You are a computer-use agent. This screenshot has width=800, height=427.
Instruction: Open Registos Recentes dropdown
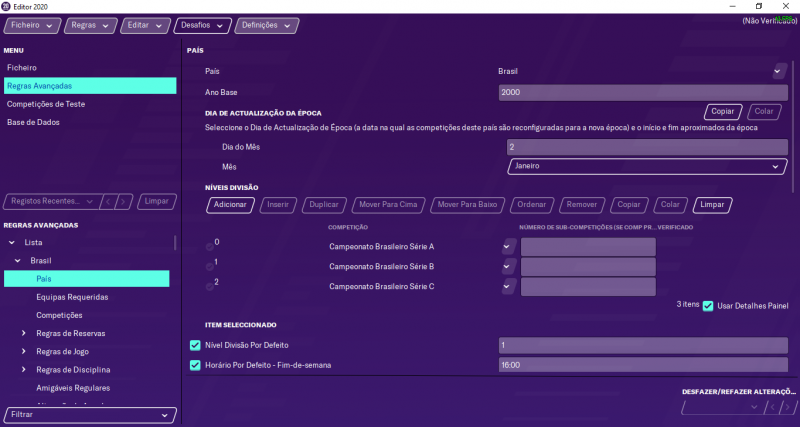click(x=51, y=202)
